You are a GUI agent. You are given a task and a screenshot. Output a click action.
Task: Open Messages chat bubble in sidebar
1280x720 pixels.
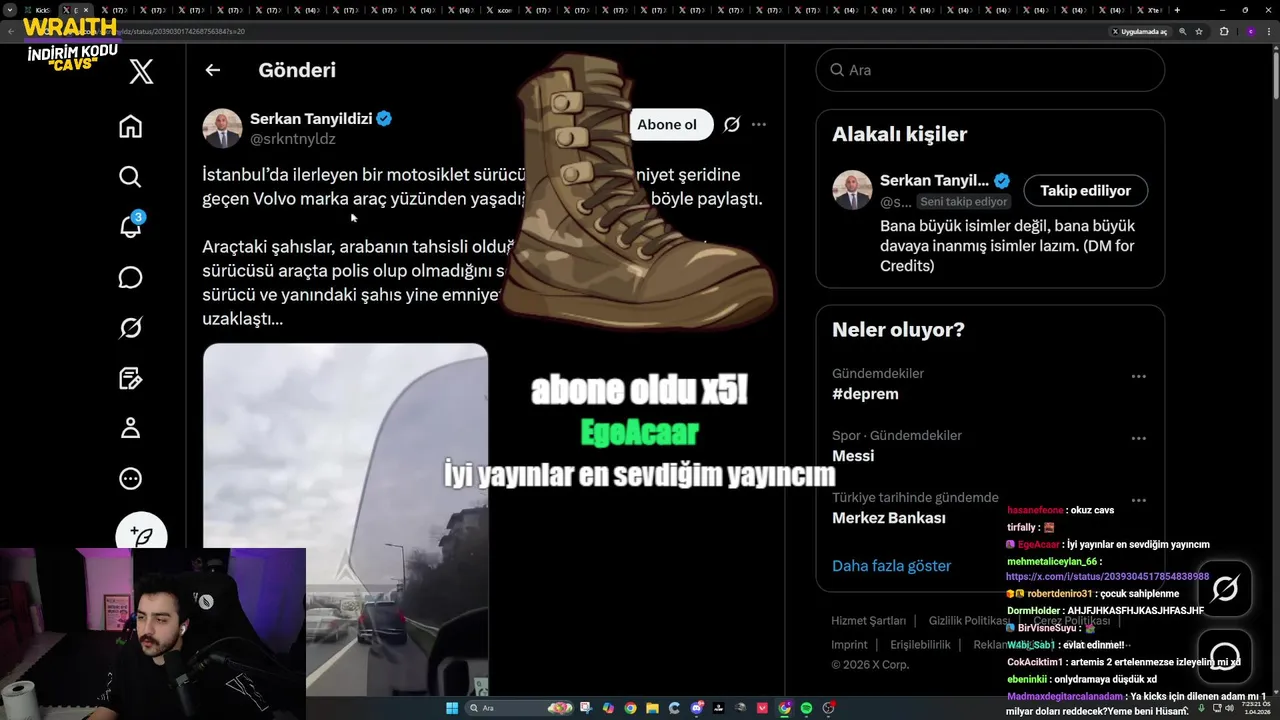[x=130, y=277]
